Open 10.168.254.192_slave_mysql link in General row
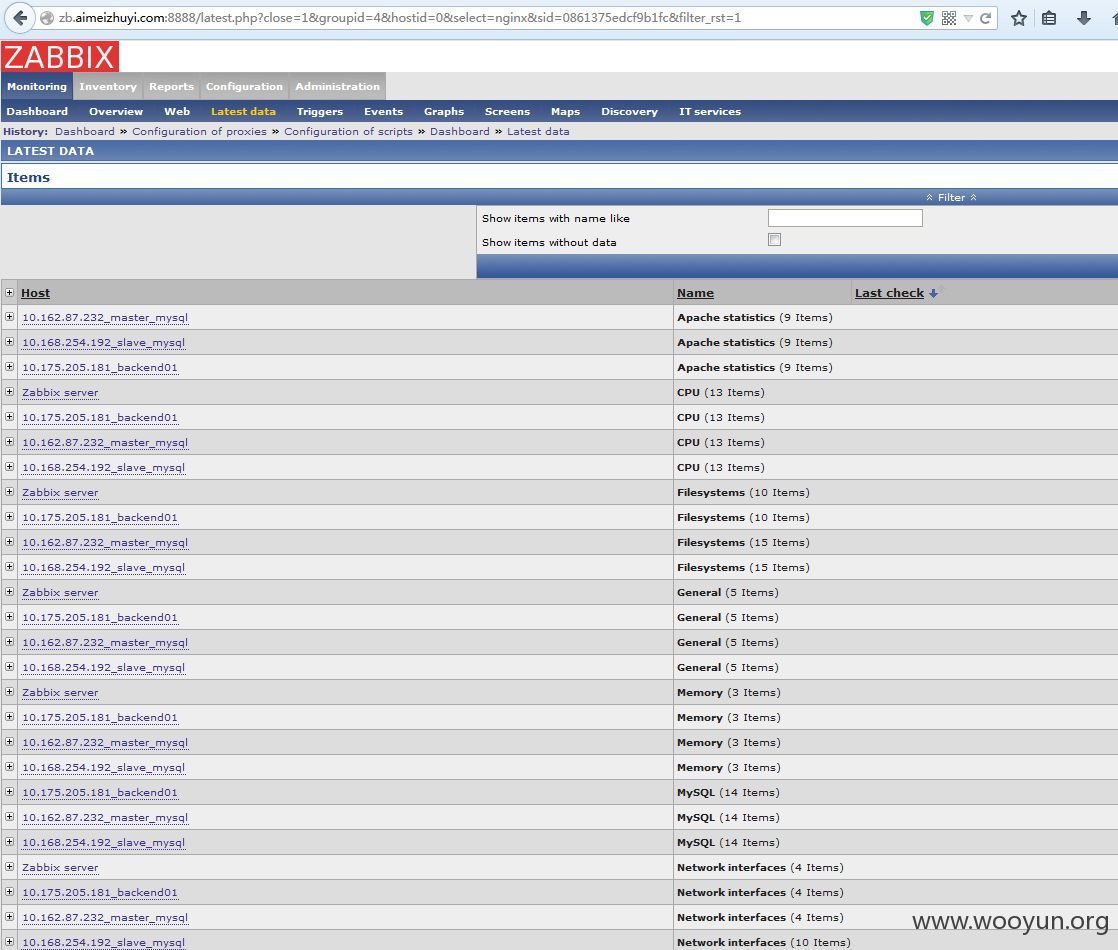The image size is (1118, 950). pos(103,668)
